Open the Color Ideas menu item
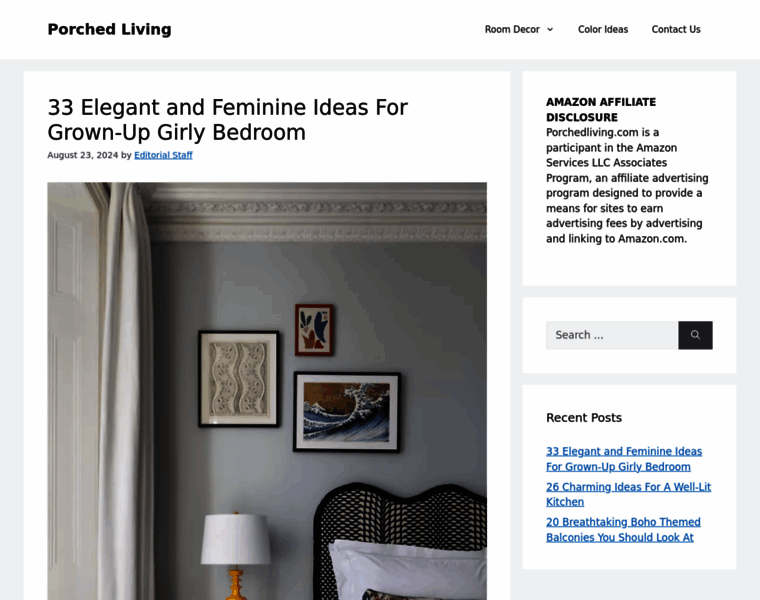This screenshot has height=600, width=760. click(x=602, y=30)
